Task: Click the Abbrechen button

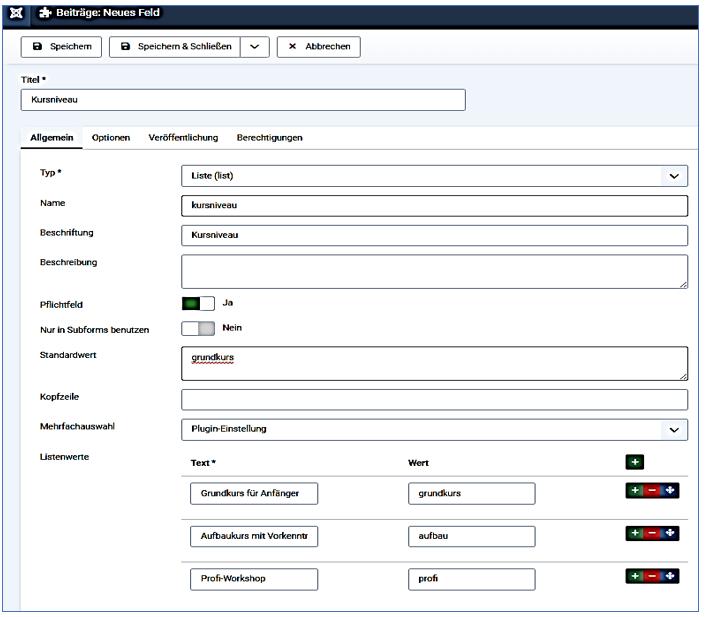Action: (x=319, y=47)
